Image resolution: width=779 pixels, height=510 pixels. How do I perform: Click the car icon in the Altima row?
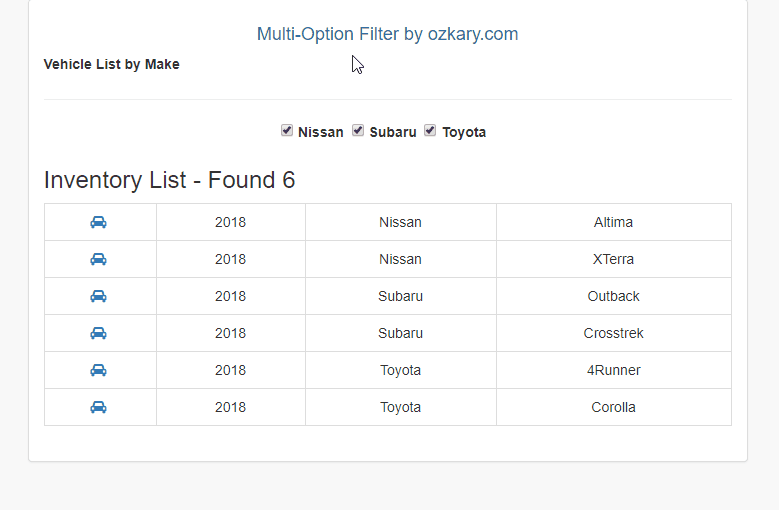[98, 222]
